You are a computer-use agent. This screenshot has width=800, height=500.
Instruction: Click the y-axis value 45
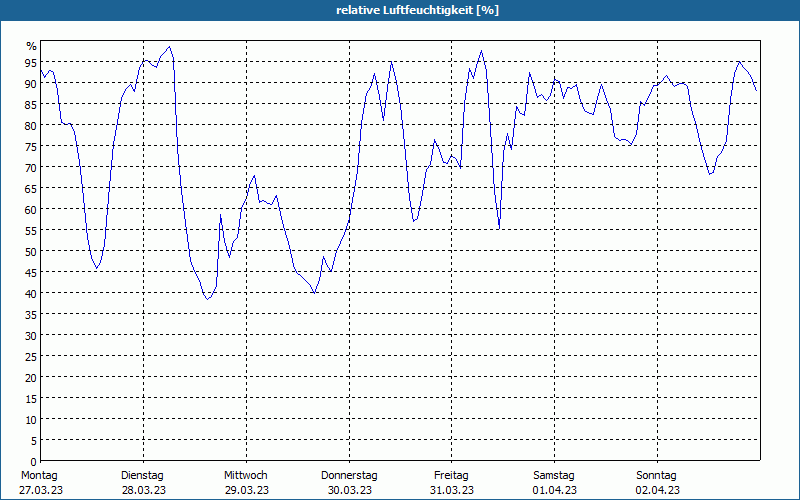coord(31,272)
